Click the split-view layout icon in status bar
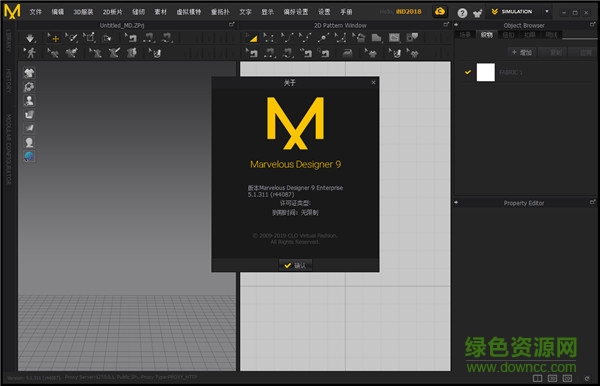 537,378
